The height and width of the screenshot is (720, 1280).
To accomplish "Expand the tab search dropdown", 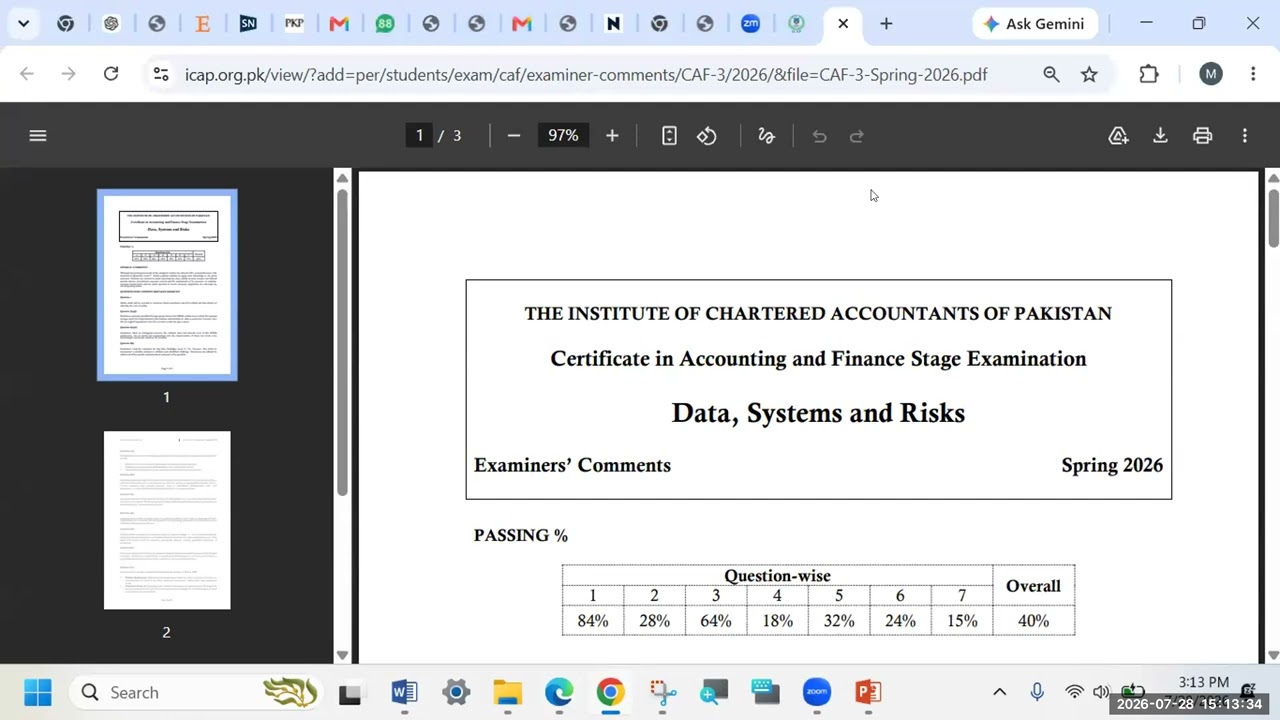I will click(23, 24).
